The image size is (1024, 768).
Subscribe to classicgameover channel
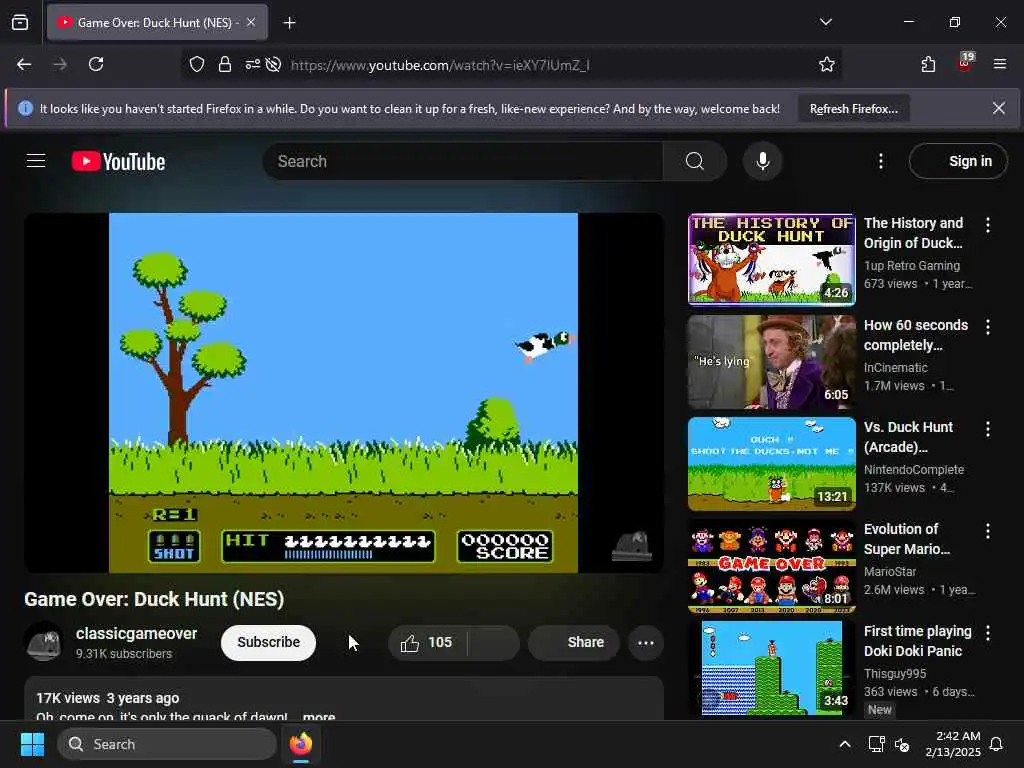(268, 643)
